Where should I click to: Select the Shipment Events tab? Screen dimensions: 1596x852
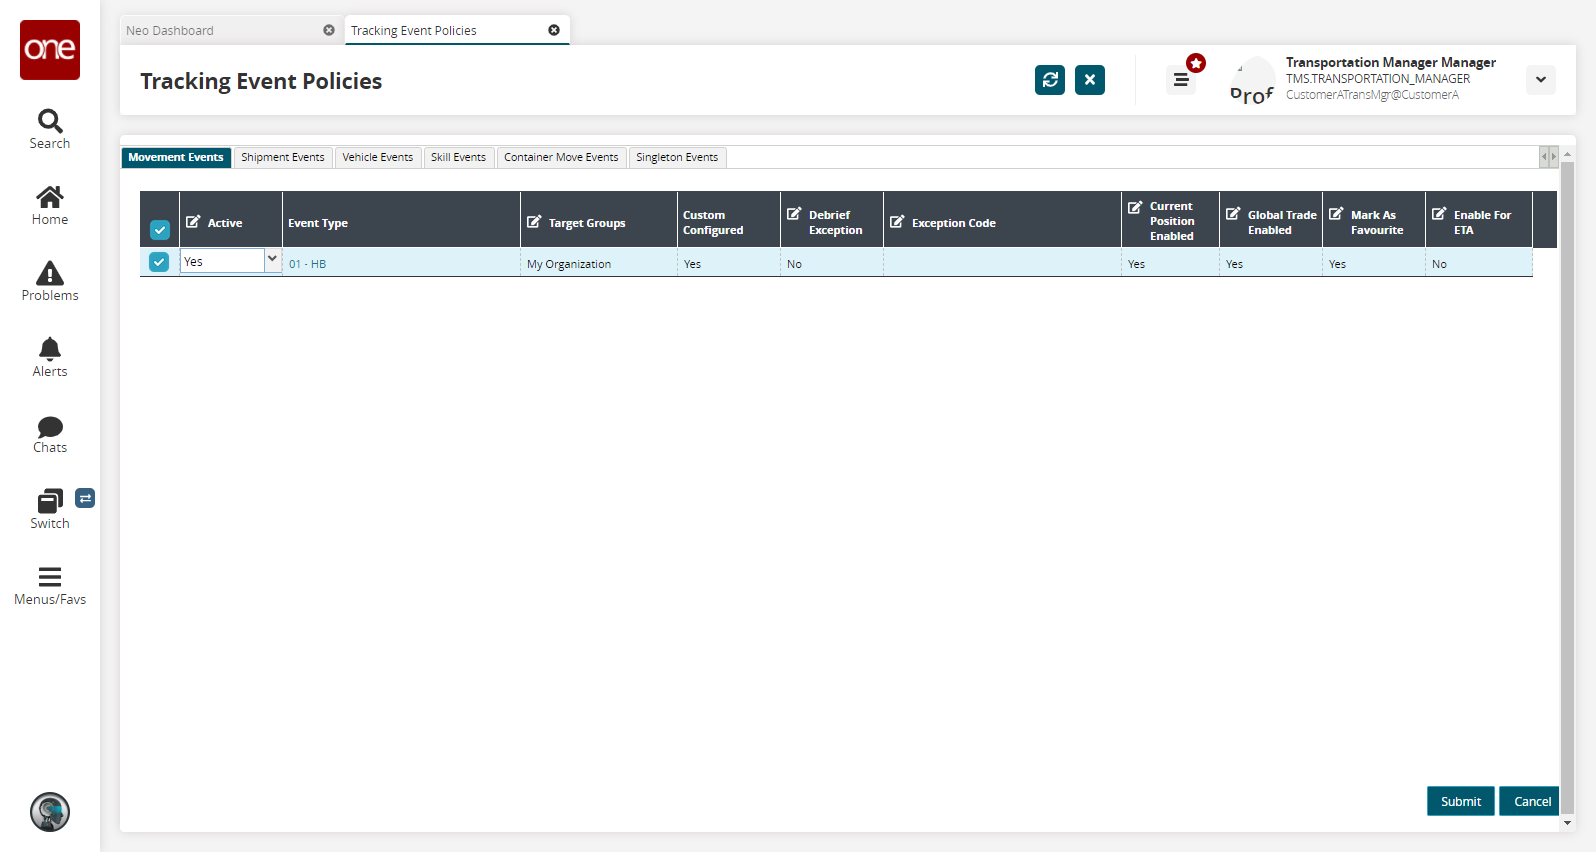click(x=283, y=157)
